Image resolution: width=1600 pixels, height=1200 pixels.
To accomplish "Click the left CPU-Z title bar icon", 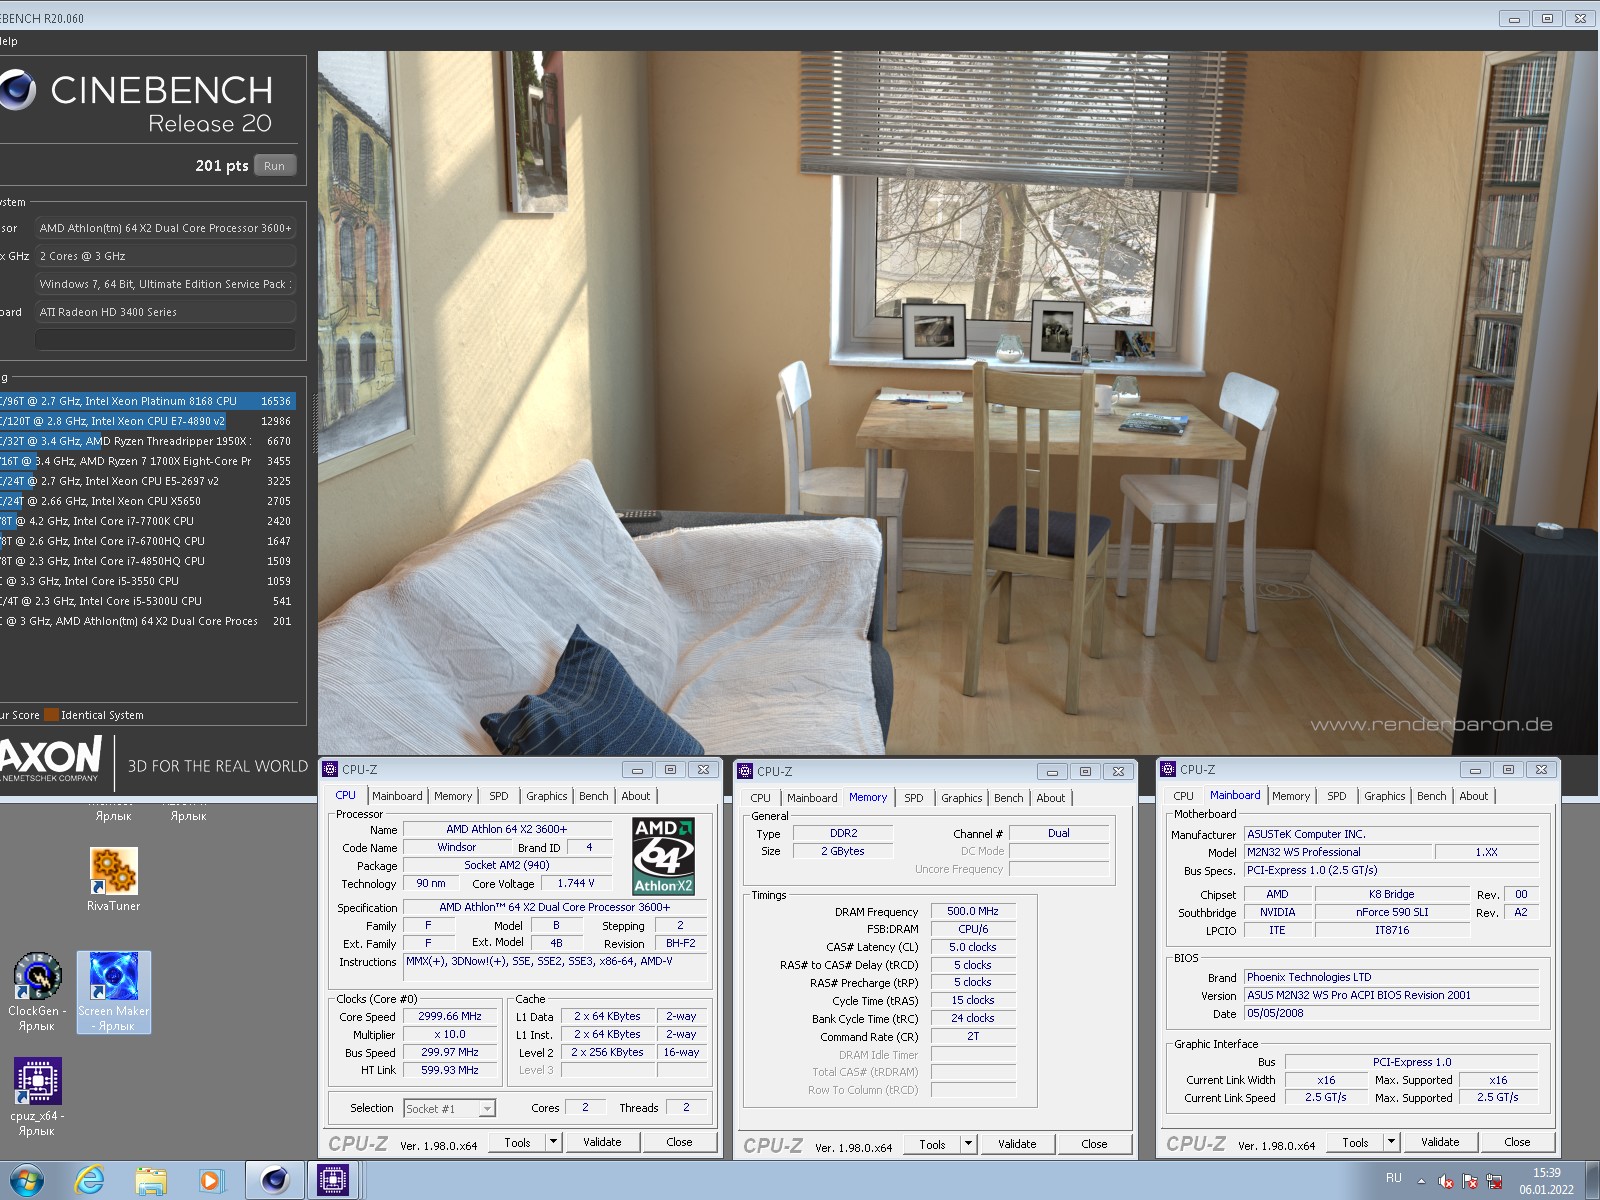I will 330,769.
